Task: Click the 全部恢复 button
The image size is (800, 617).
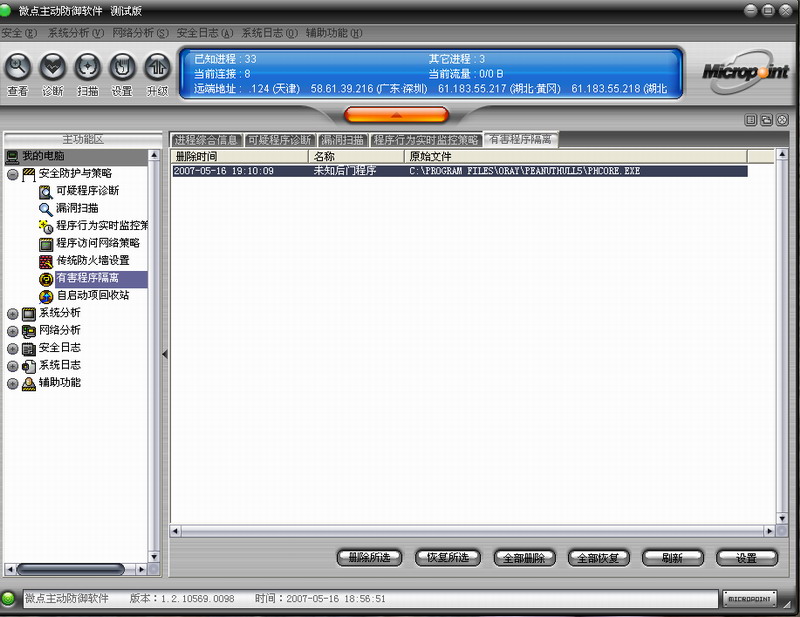Action: click(598, 558)
